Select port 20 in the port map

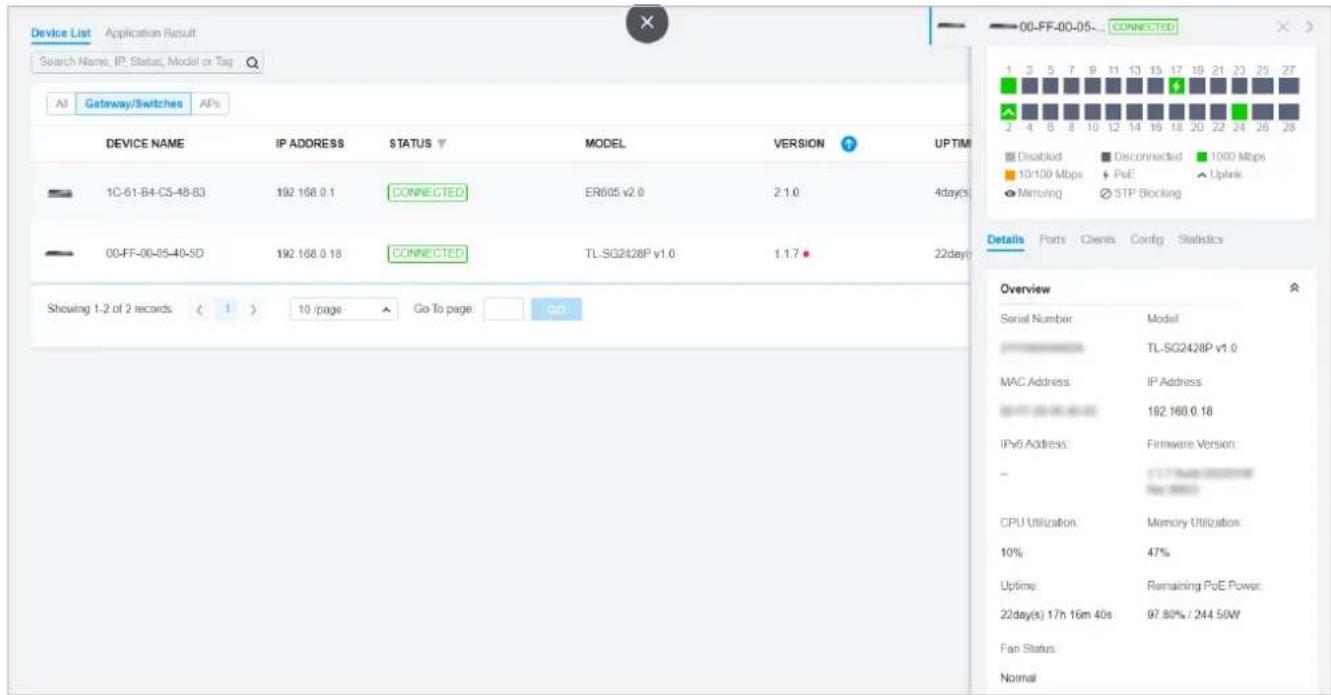[x=1197, y=112]
